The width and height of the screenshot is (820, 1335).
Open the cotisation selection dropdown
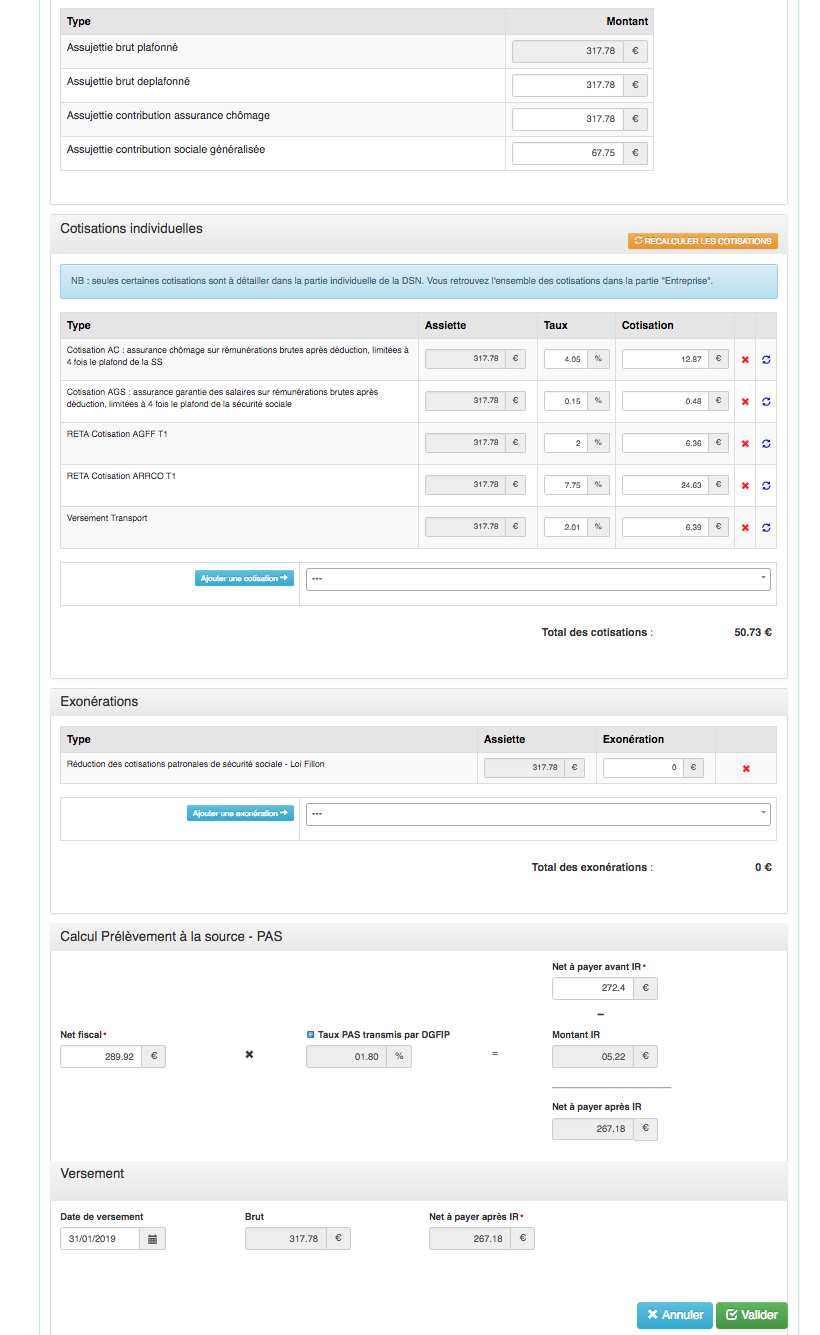tap(538, 578)
